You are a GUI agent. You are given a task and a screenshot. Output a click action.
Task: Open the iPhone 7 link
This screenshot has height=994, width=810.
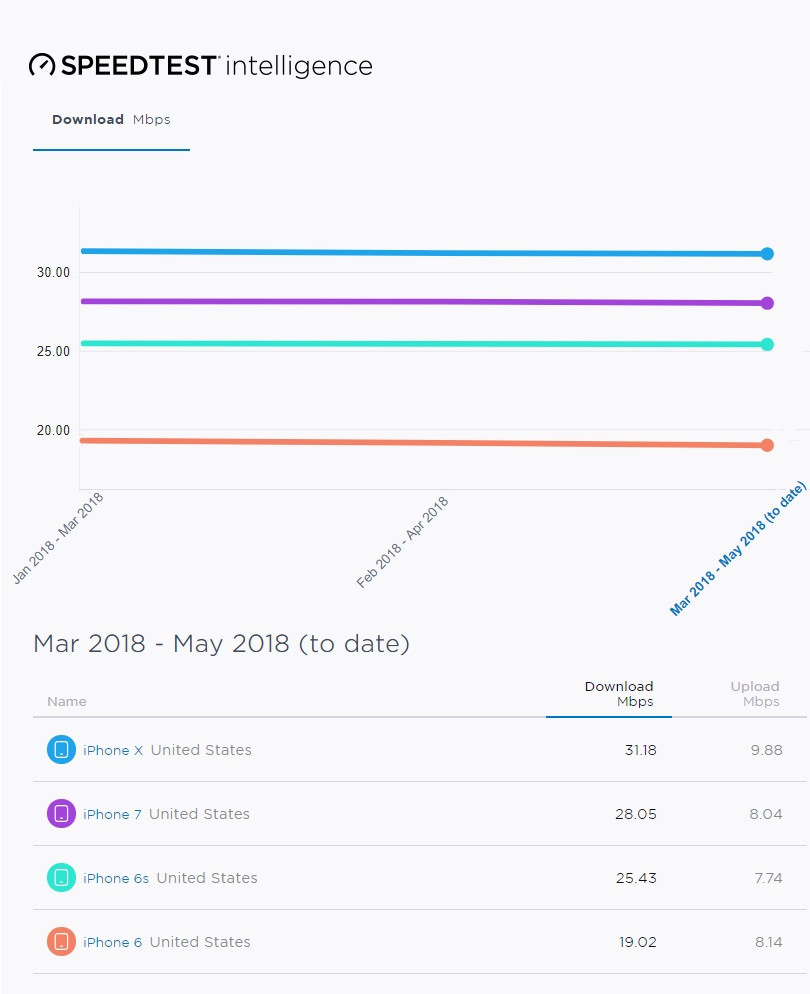[x=112, y=814]
